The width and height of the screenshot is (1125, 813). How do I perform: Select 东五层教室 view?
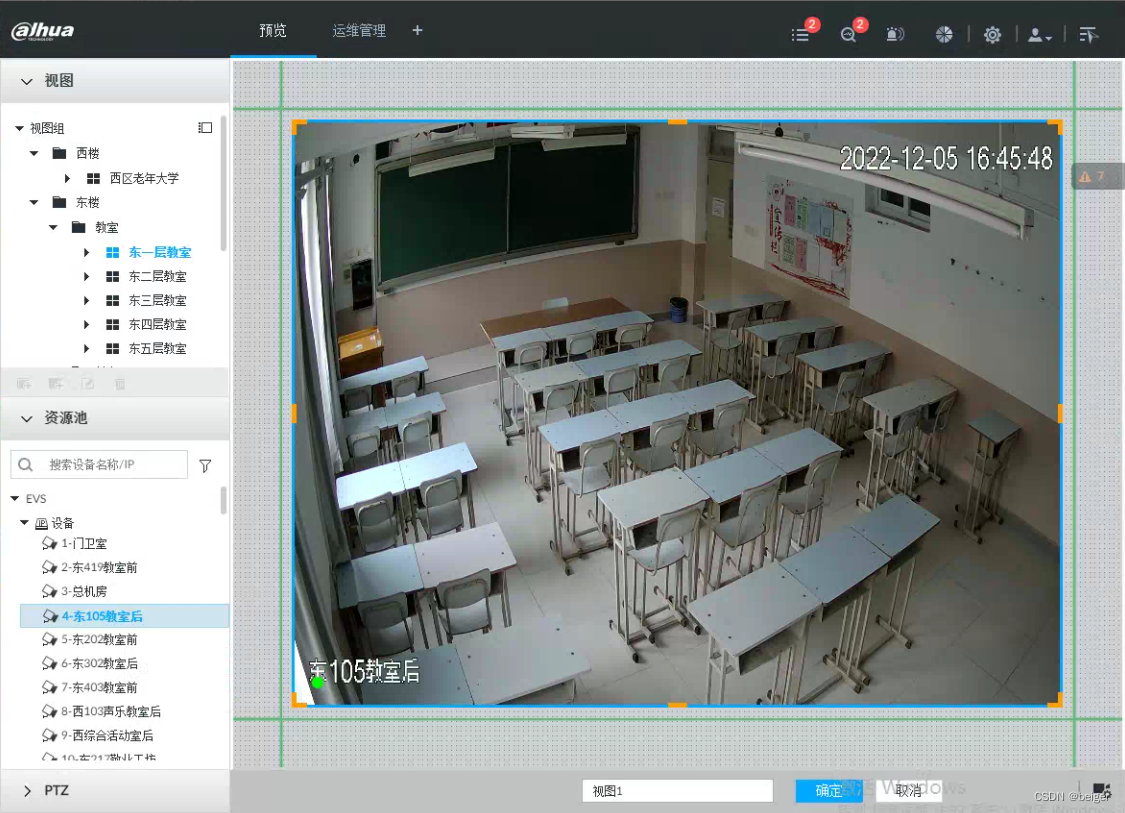[x=158, y=349]
